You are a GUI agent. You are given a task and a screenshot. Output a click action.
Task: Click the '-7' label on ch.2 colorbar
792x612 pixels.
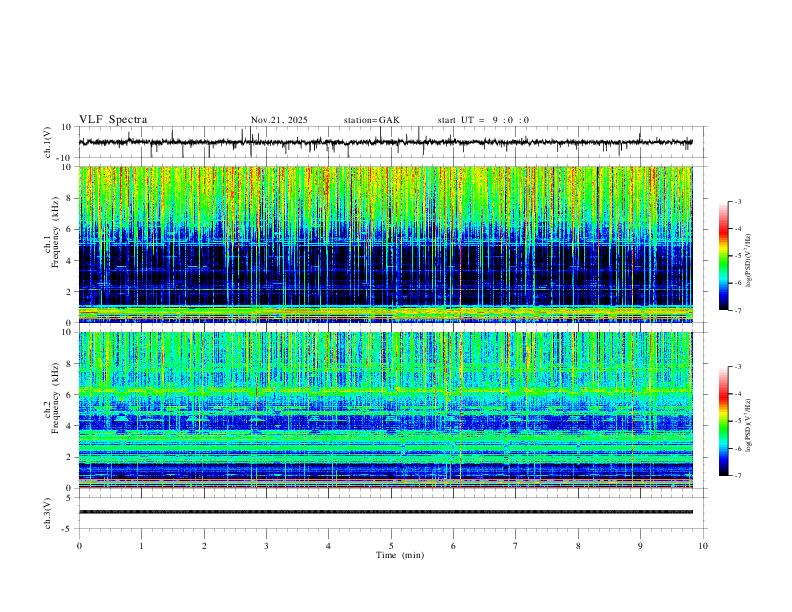(737, 476)
